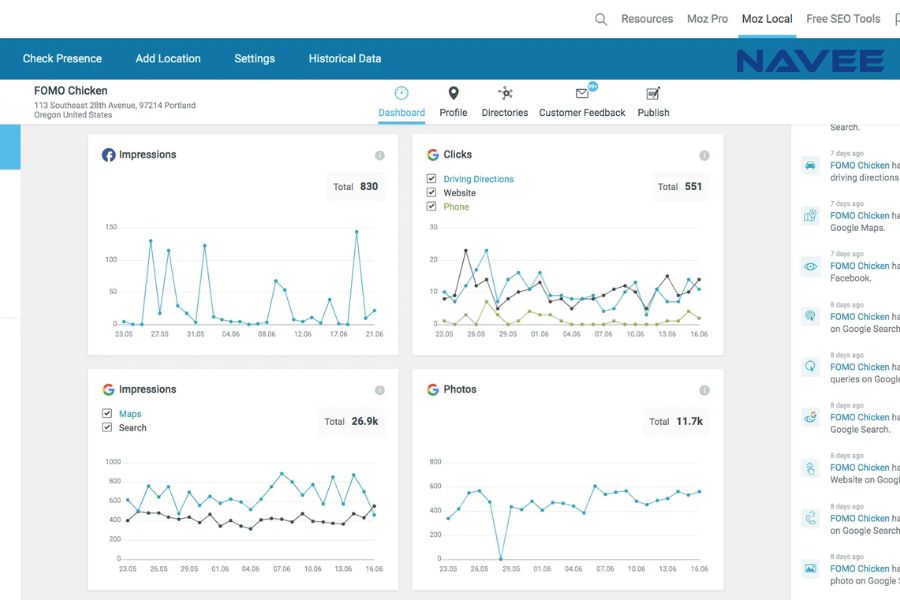Click the Directories tab label
900x600 pixels.
[x=505, y=113]
